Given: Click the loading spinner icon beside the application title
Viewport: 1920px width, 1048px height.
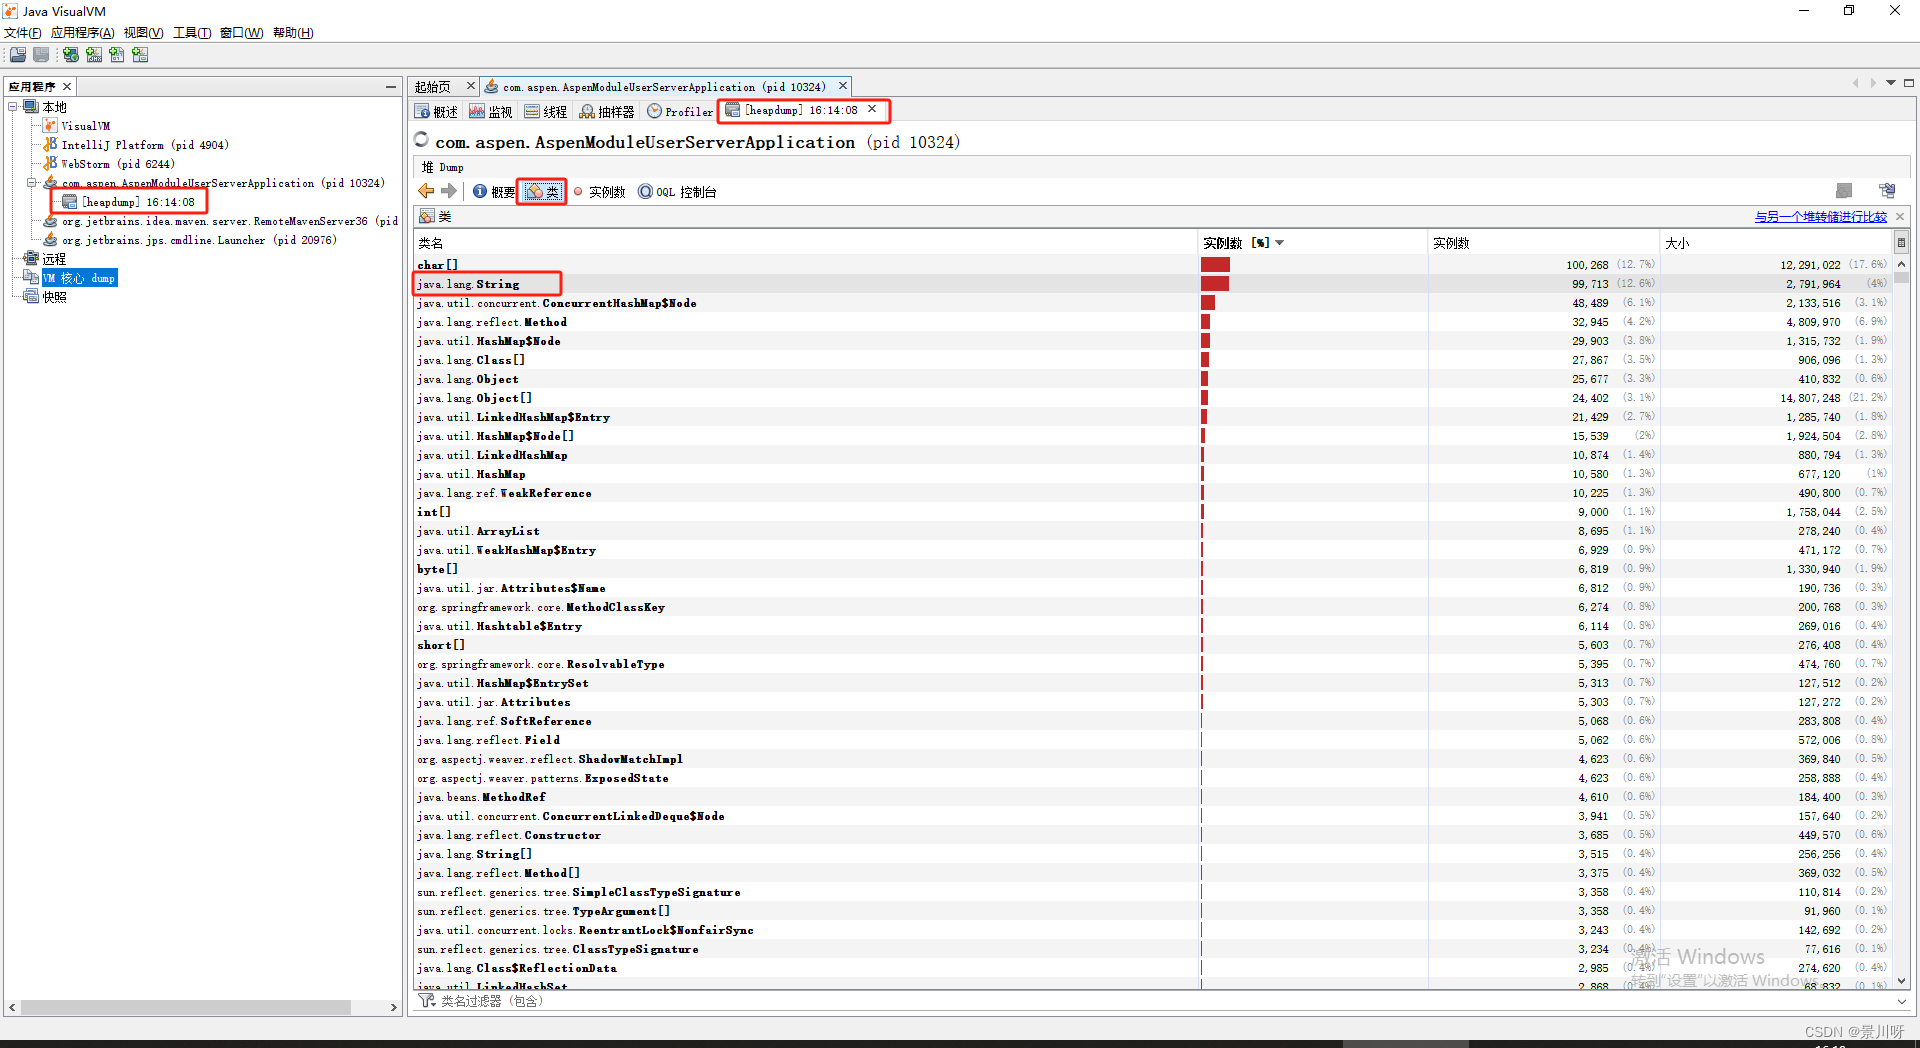Looking at the screenshot, I should click(422, 140).
